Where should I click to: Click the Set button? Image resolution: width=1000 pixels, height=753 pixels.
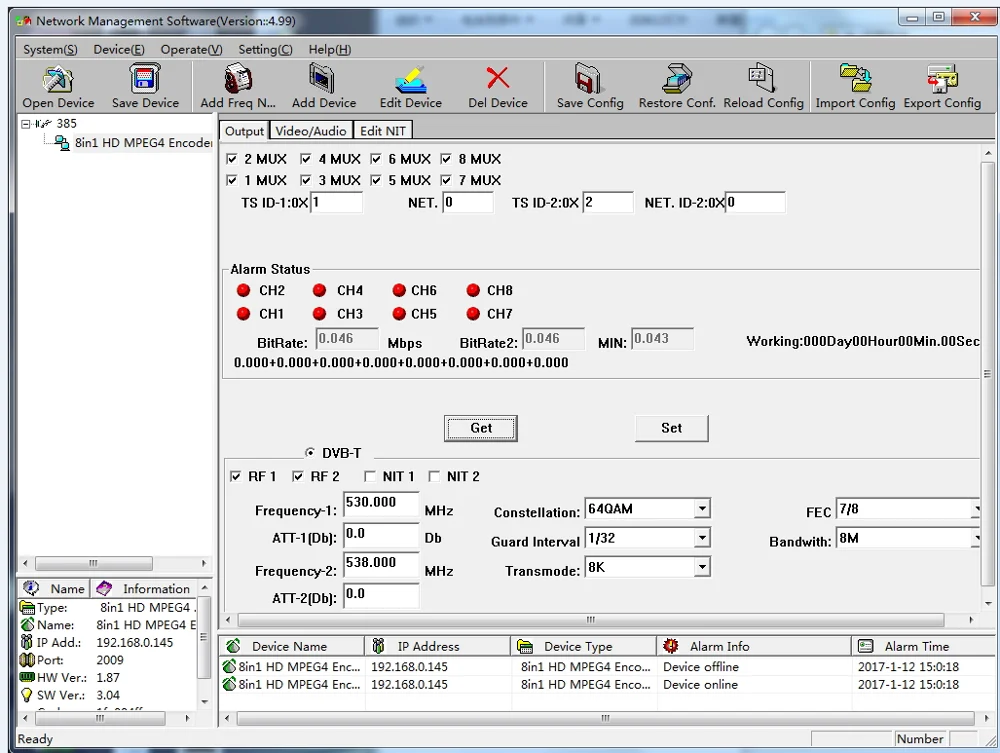coord(672,428)
